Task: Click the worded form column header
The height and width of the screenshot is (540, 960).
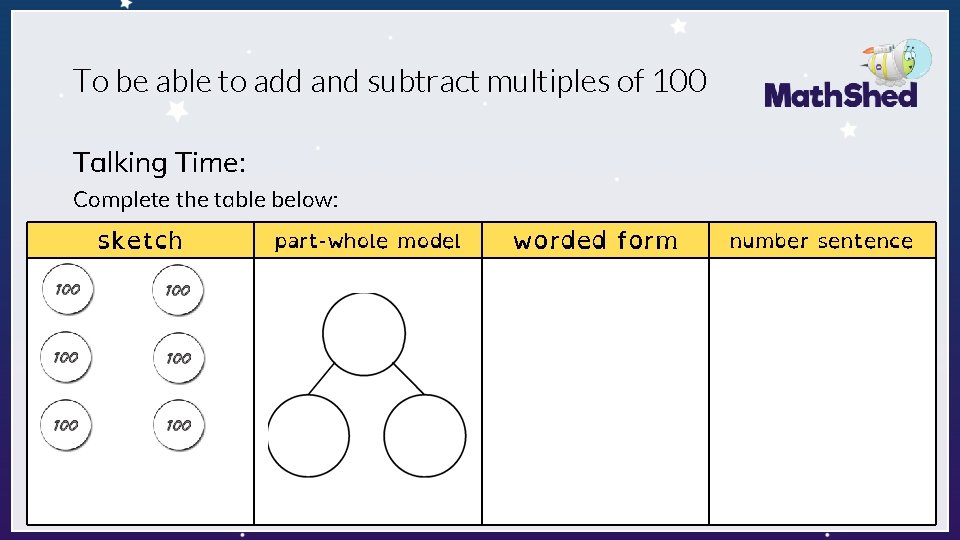Action: coord(596,240)
